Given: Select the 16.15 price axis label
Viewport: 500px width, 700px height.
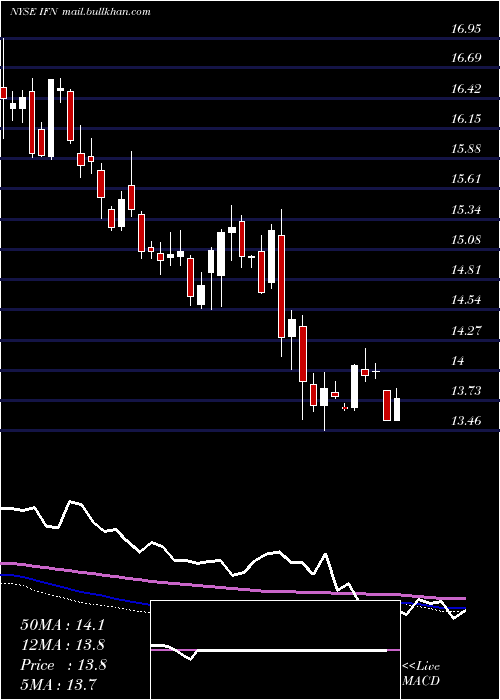Looking at the screenshot, I should point(466,118).
